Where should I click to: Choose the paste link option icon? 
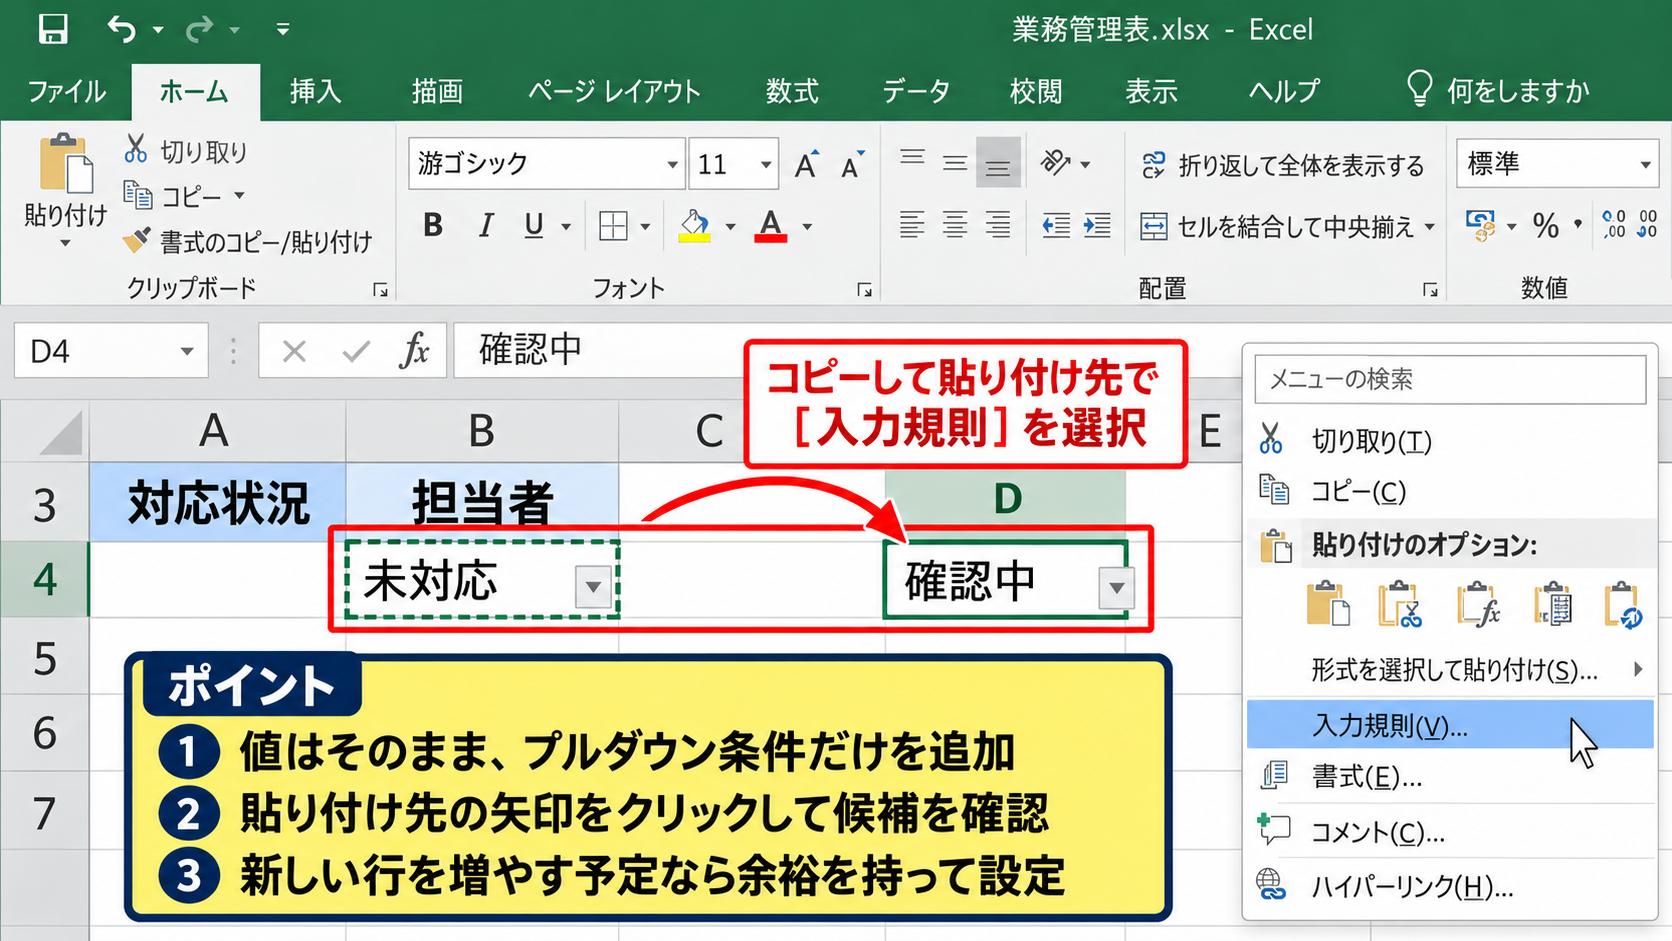pyautogui.click(x=1622, y=605)
